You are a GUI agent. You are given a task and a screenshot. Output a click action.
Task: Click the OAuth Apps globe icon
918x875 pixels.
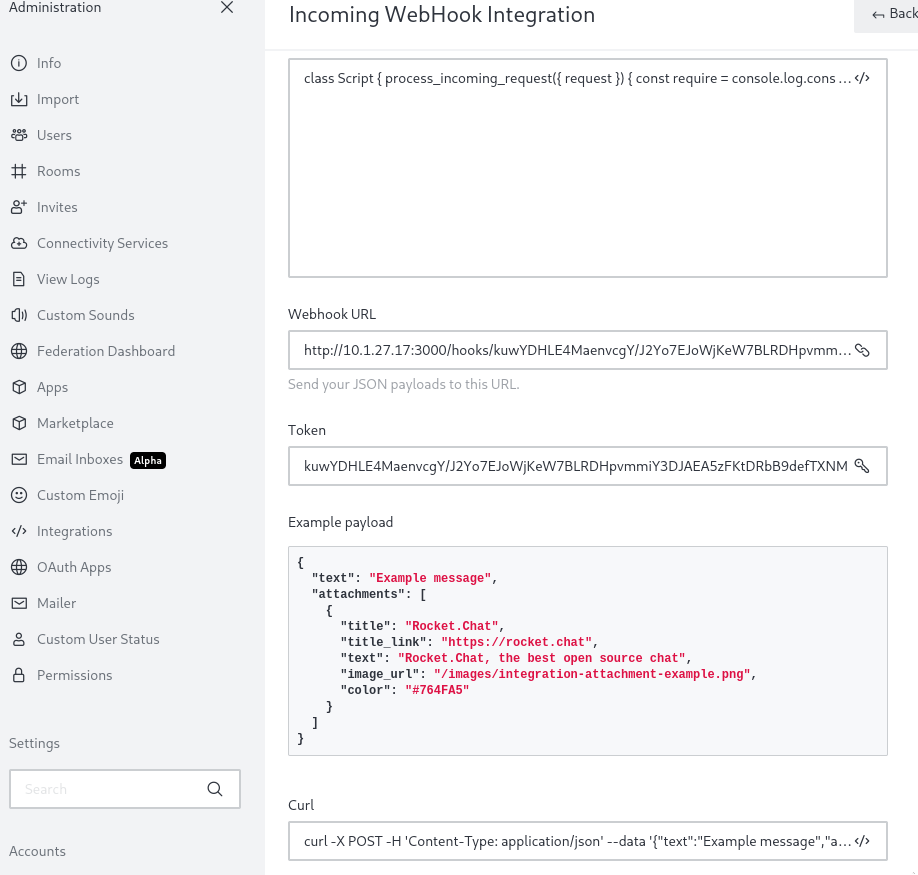click(x=19, y=567)
